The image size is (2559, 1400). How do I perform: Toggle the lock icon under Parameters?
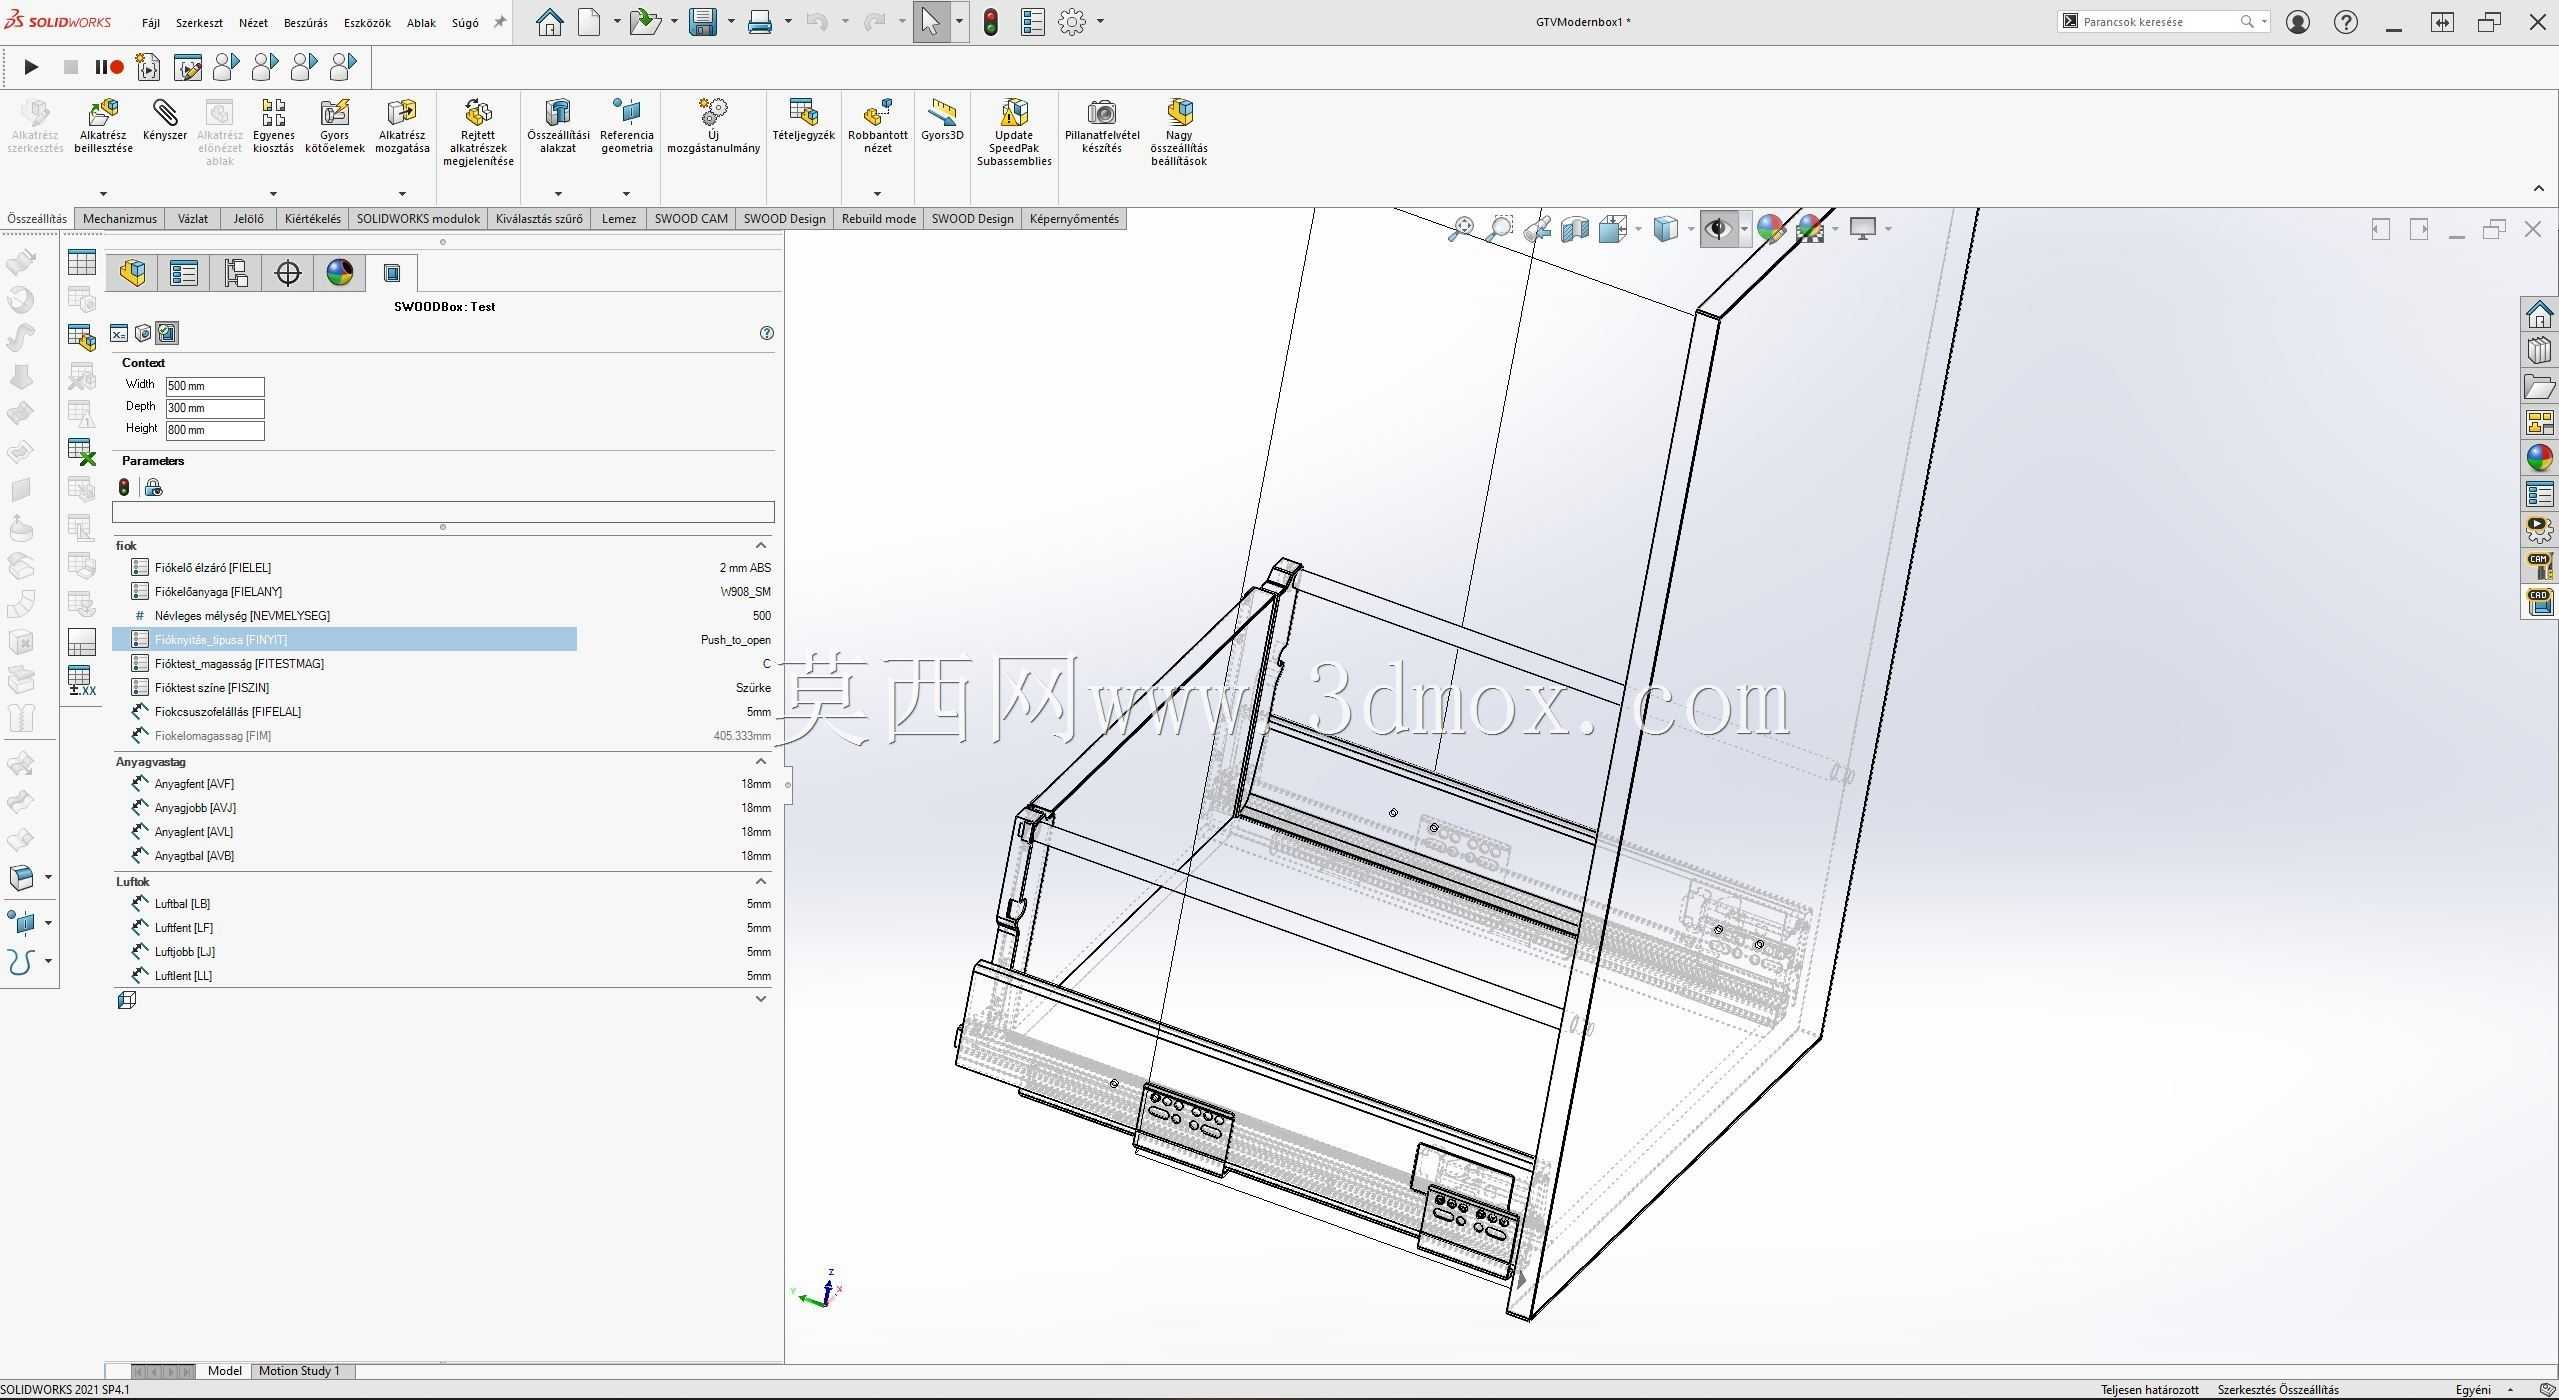click(153, 487)
